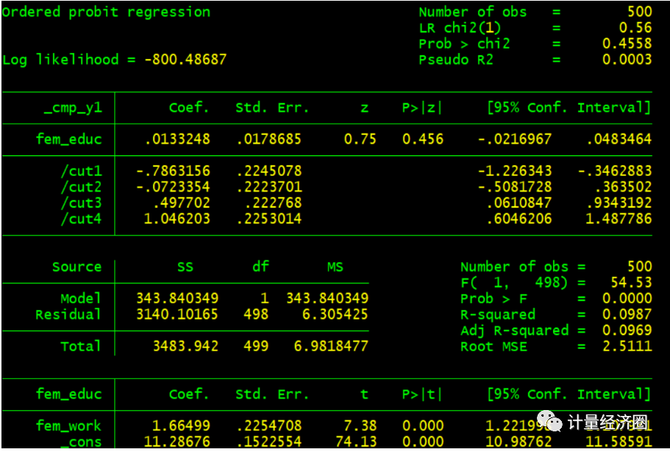Click the LR chi2(1) value 0.56
Viewport: 670px width, 452px height.
click(635, 28)
